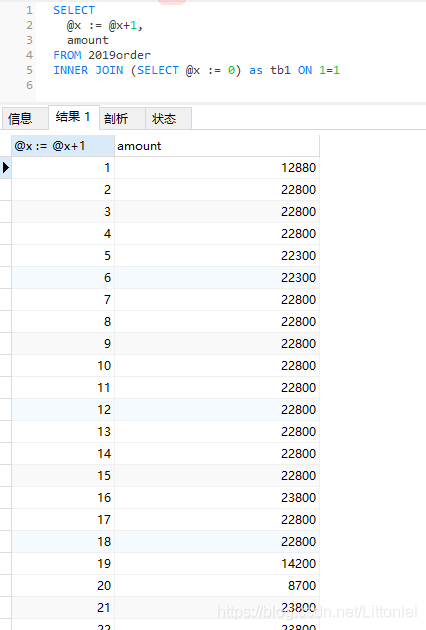Click amount cell in row 2
426x630 pixels.
217,190
